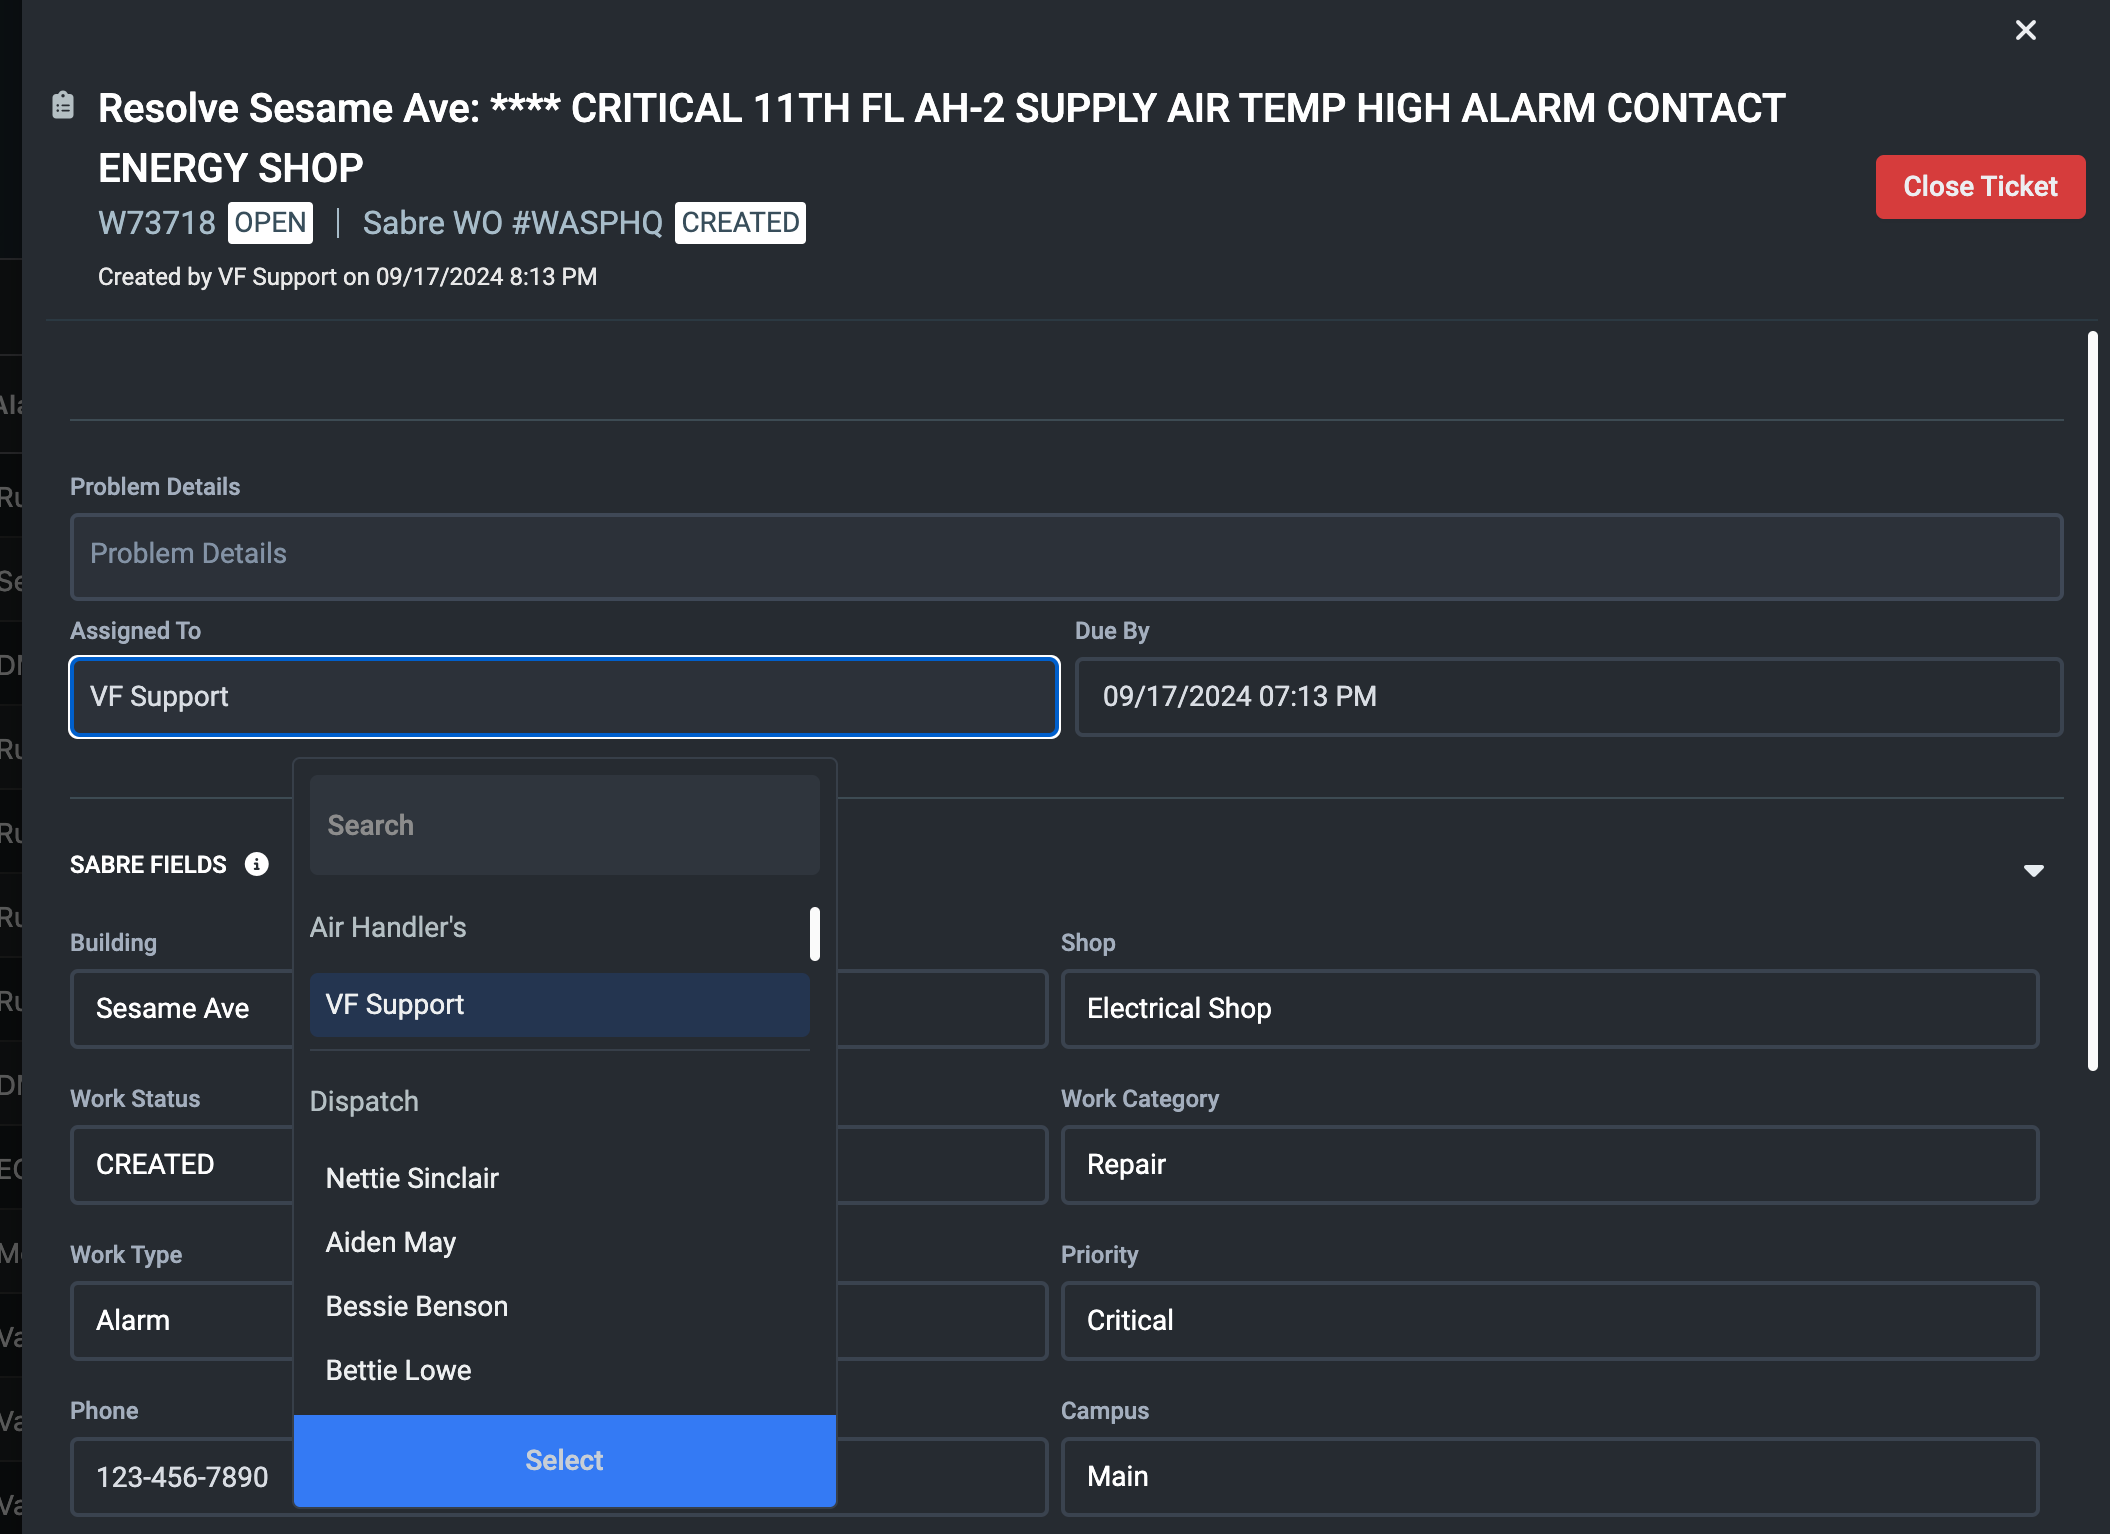The image size is (2110, 1534).
Task: Click the Campus field showing Main
Action: tap(1549, 1476)
